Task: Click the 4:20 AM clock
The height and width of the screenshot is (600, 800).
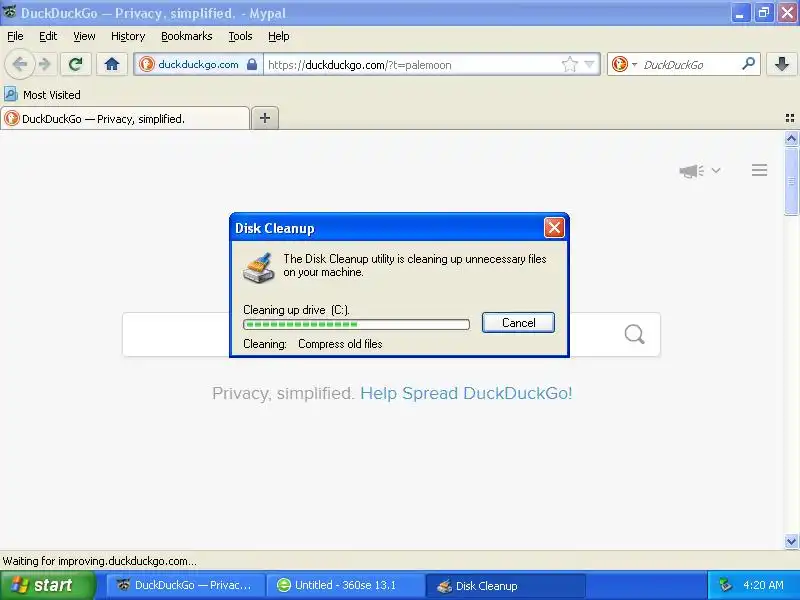Action: coord(763,585)
